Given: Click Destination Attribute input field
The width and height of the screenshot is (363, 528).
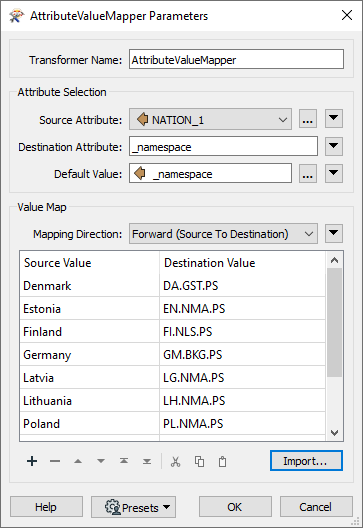Looking at the screenshot, I should click(x=223, y=146).
